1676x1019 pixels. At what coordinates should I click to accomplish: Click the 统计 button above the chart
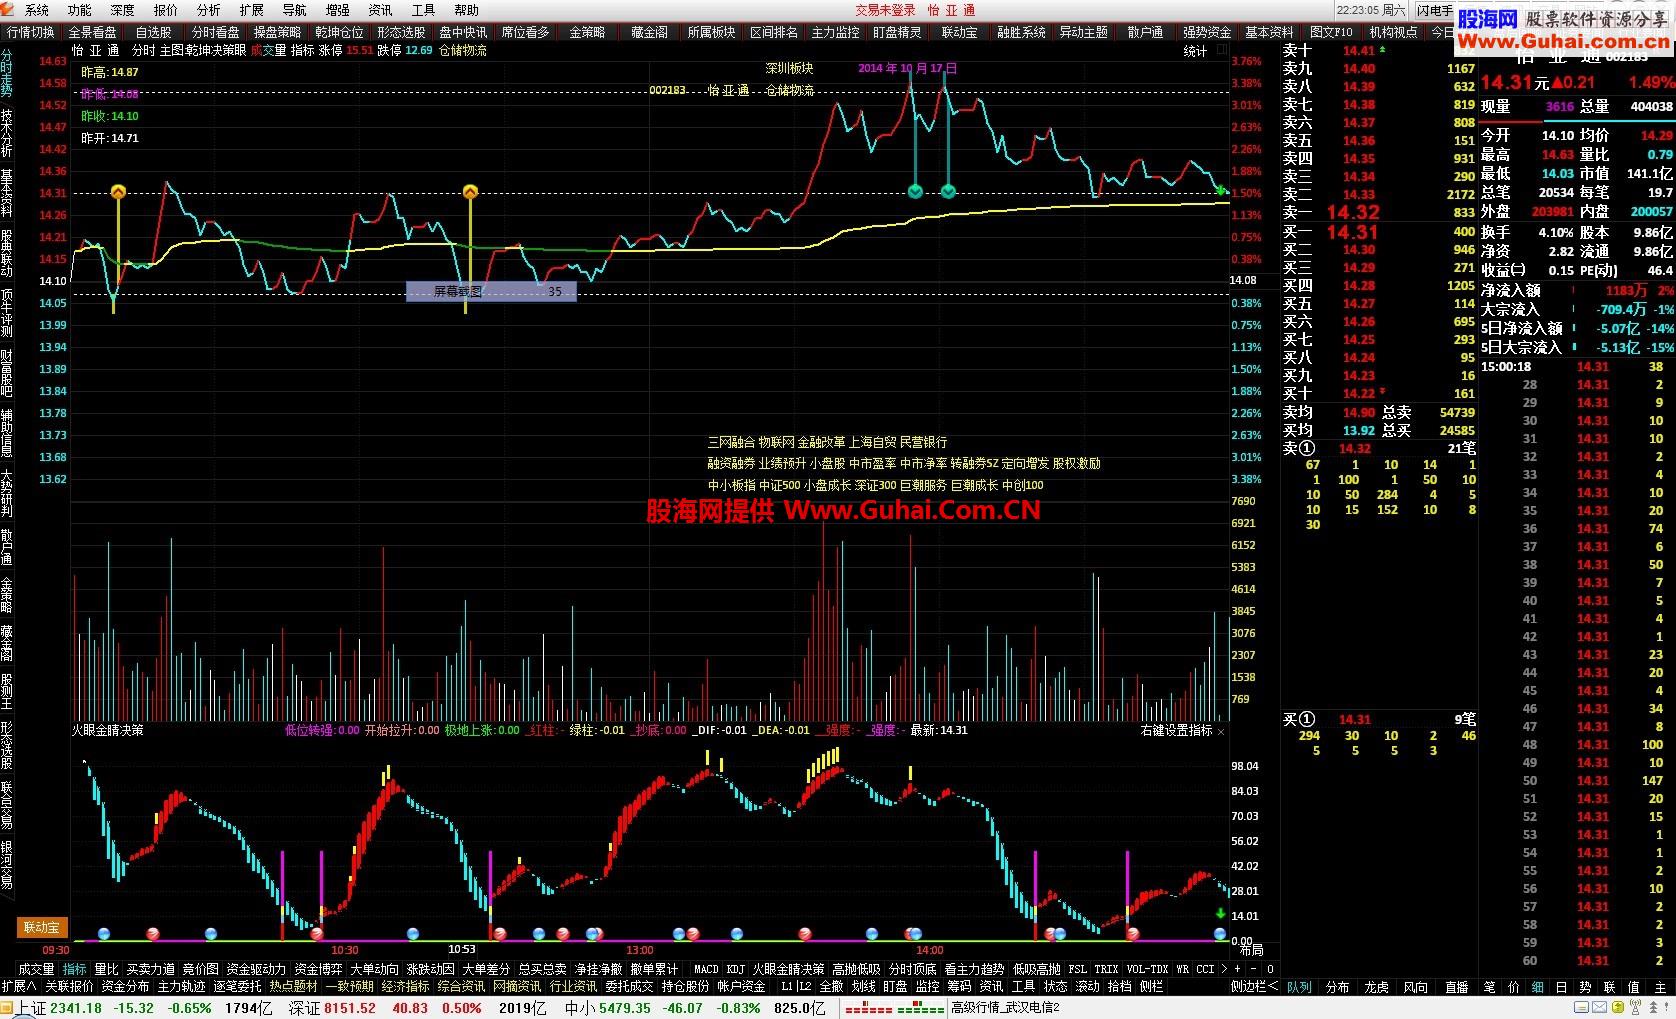[x=1195, y=50]
